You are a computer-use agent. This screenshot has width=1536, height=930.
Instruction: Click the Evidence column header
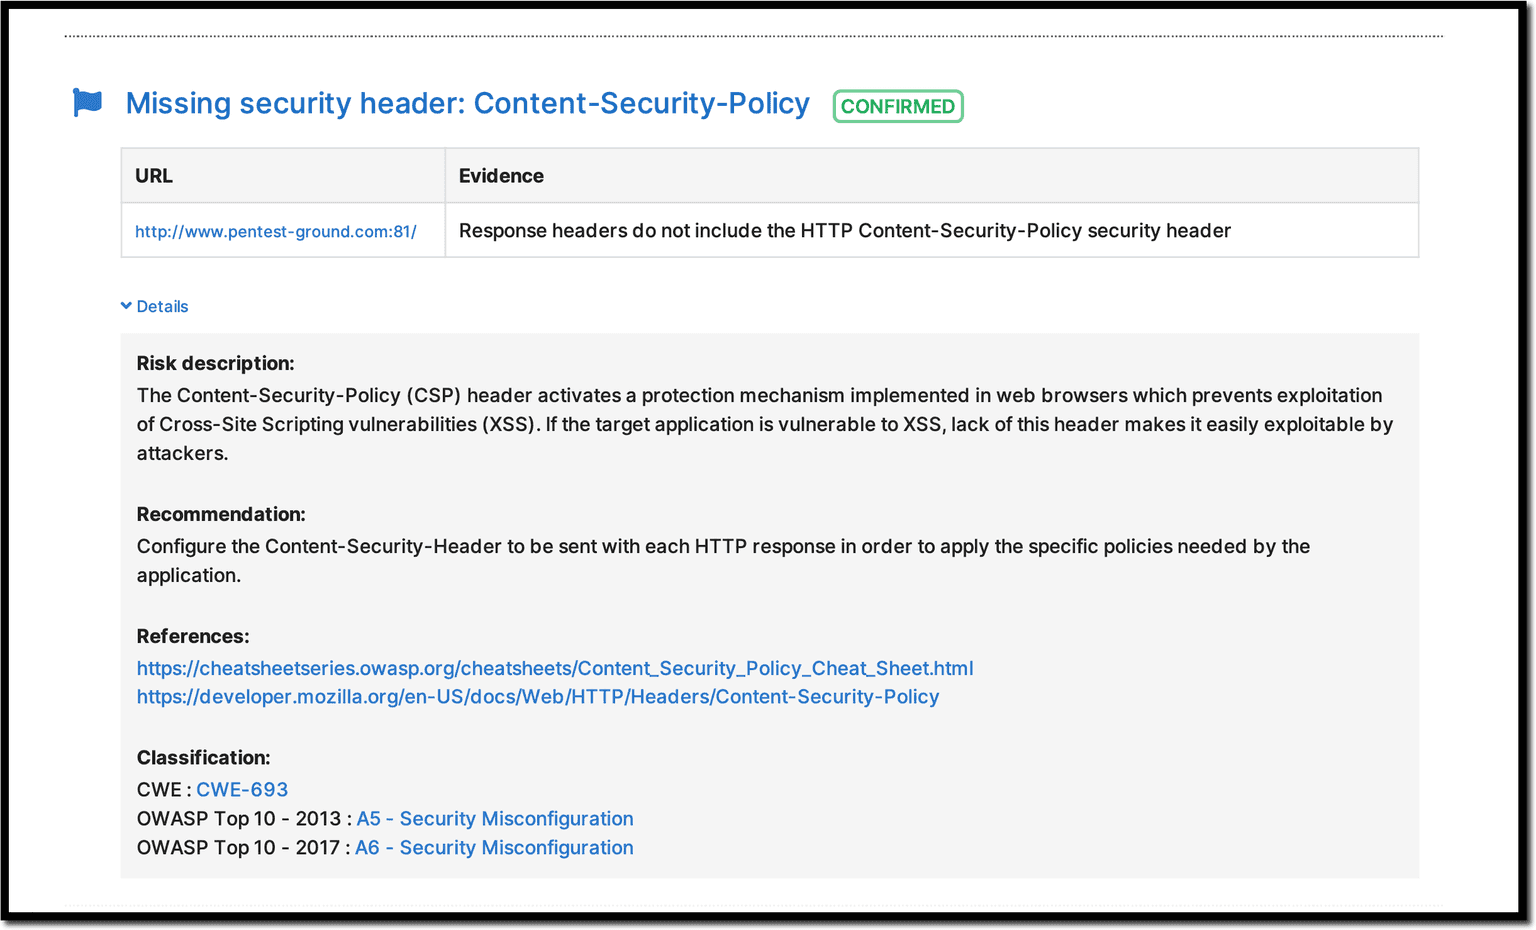point(501,176)
